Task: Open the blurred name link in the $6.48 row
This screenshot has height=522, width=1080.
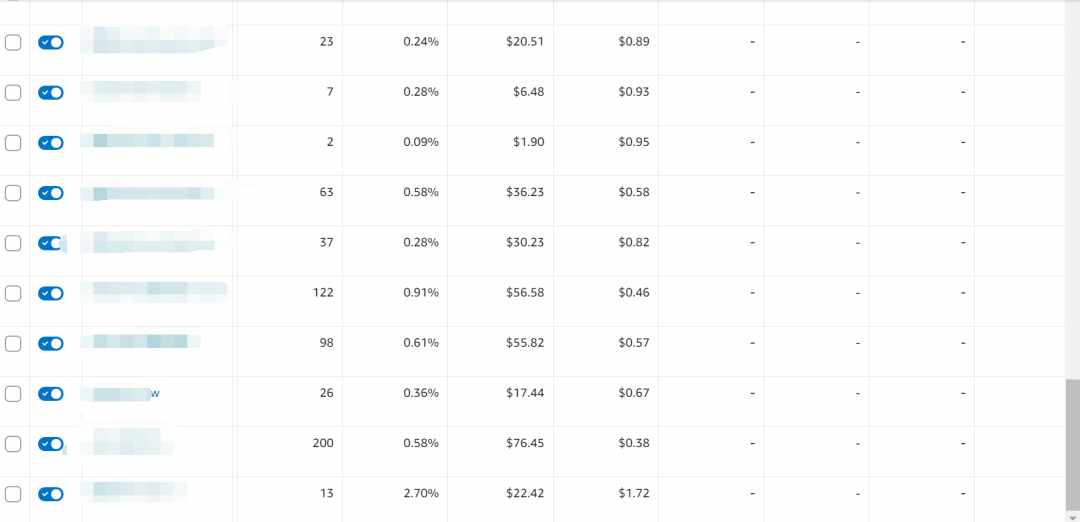Action: coord(141,91)
